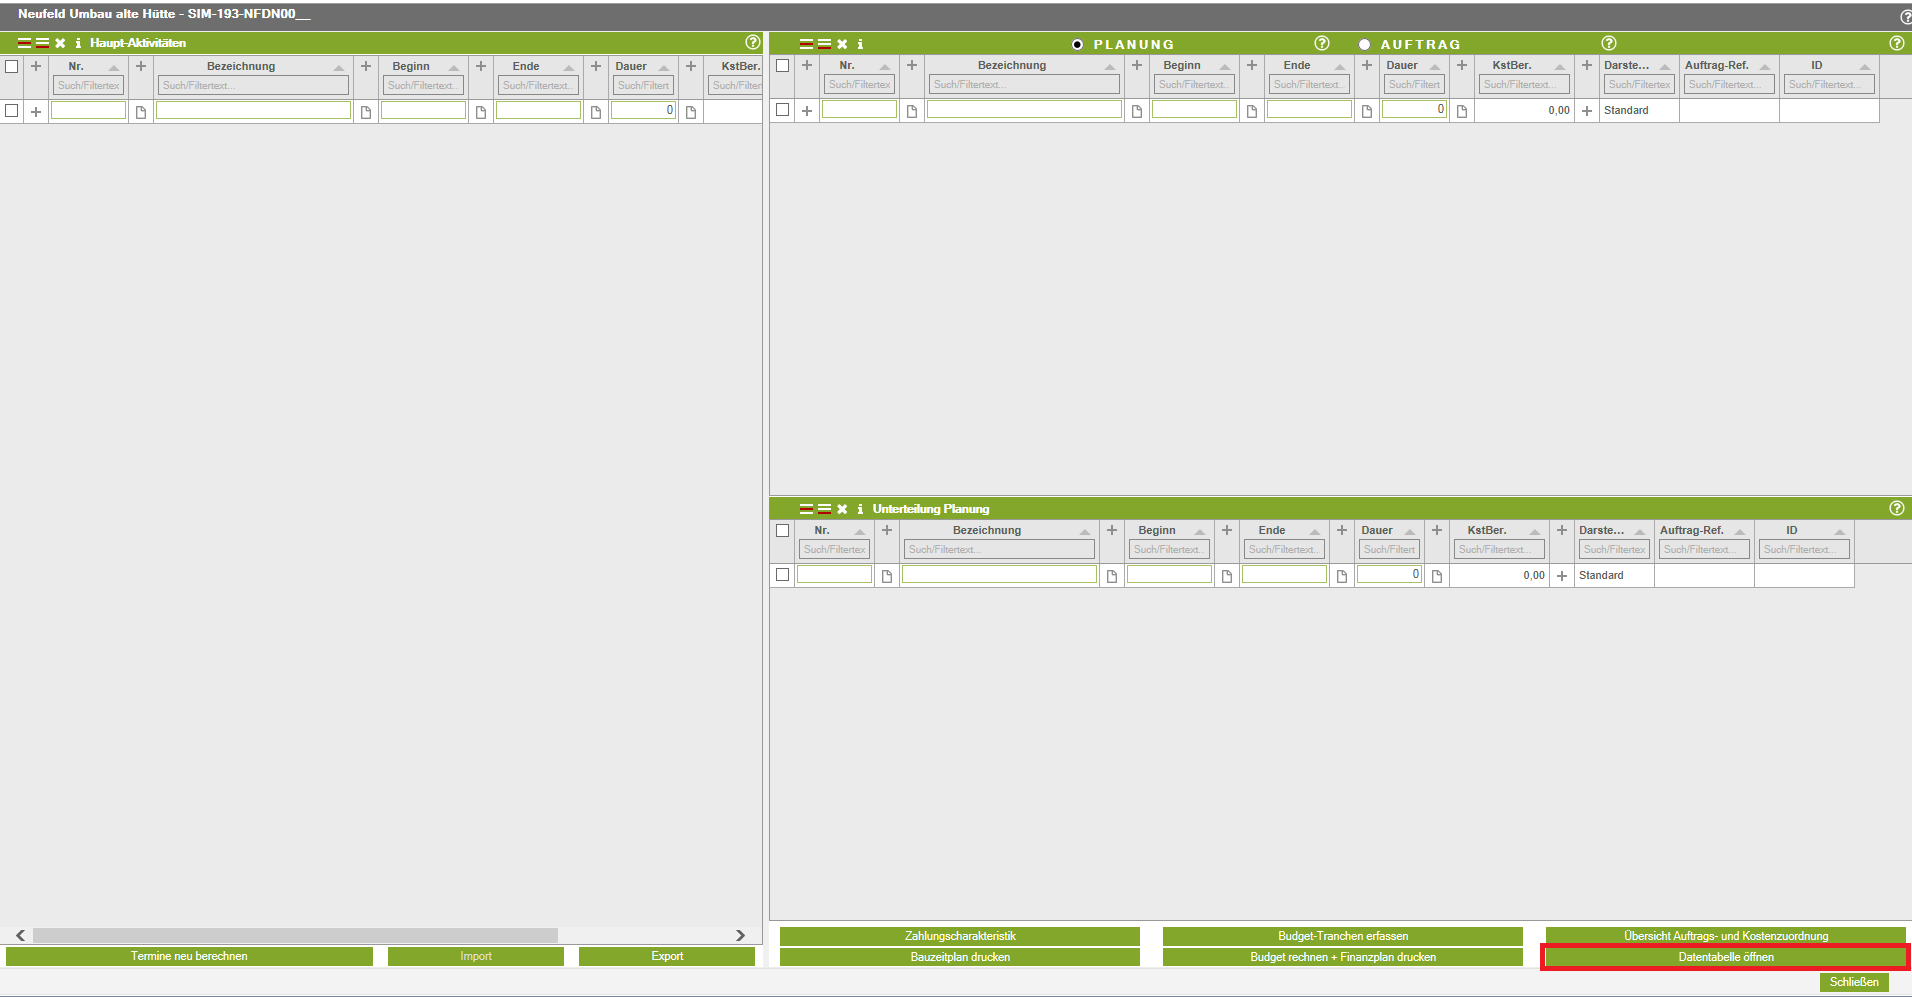1912x997 pixels.
Task: Click help icon next to PLANUNG
Action: [x=1321, y=43]
